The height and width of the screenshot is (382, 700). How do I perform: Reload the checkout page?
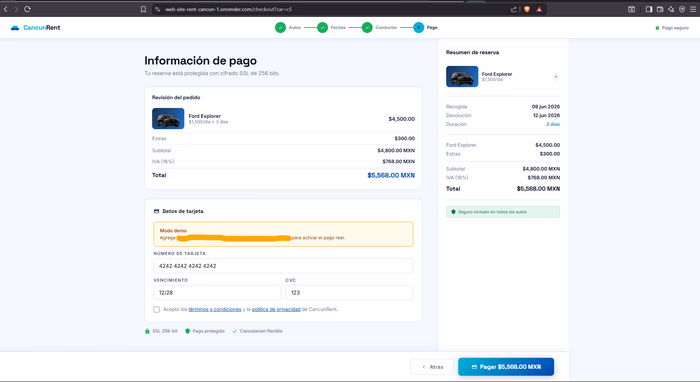[x=27, y=9]
